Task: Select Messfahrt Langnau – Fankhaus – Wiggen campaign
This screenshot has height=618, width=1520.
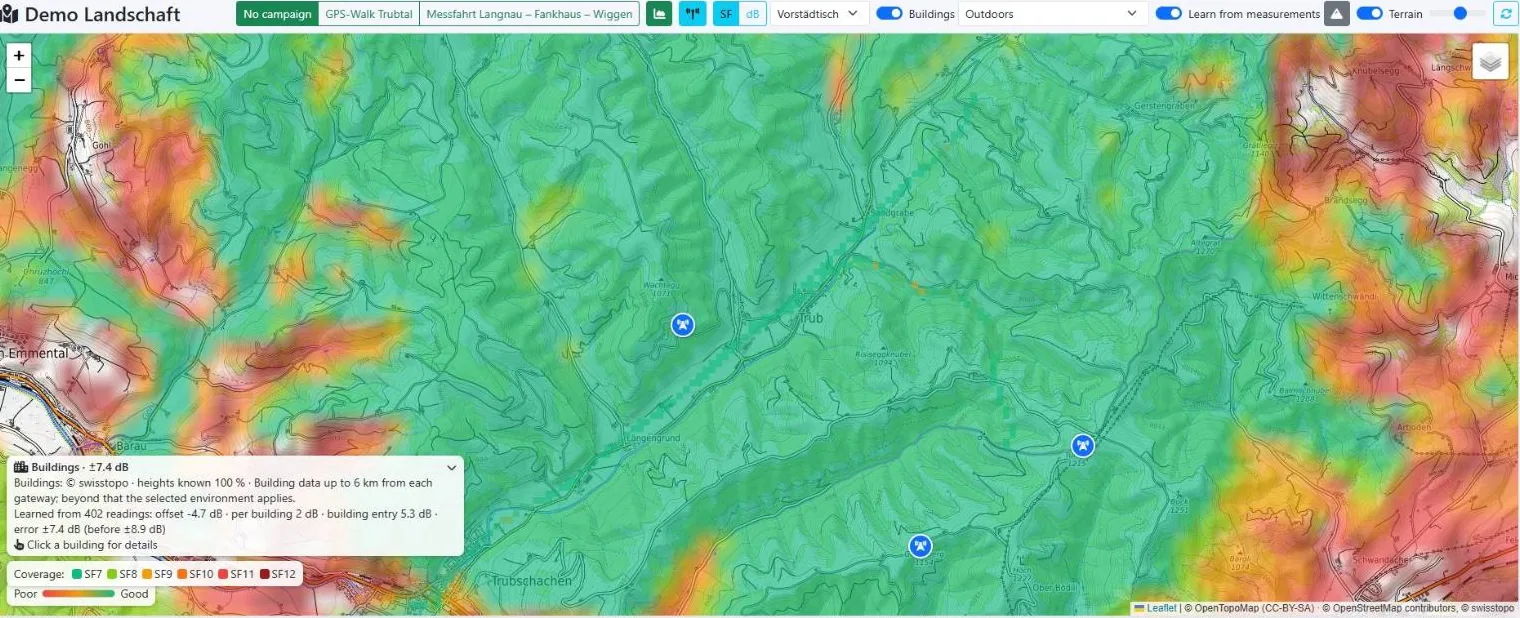Action: coord(529,14)
